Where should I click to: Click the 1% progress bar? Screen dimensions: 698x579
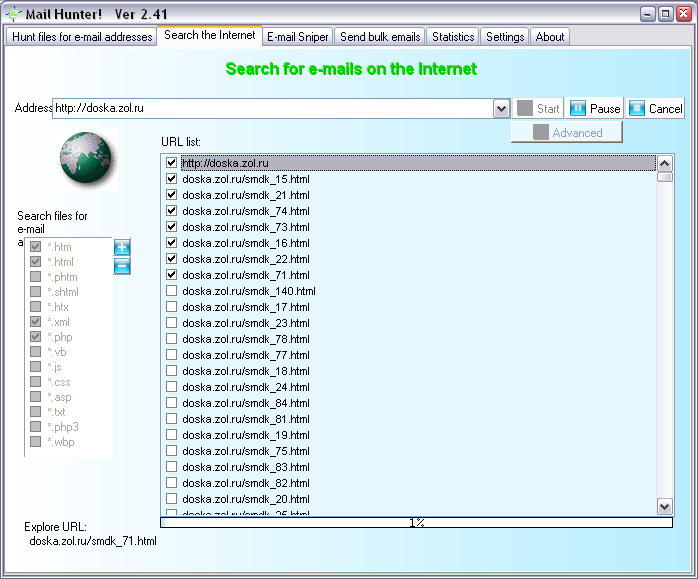416,522
